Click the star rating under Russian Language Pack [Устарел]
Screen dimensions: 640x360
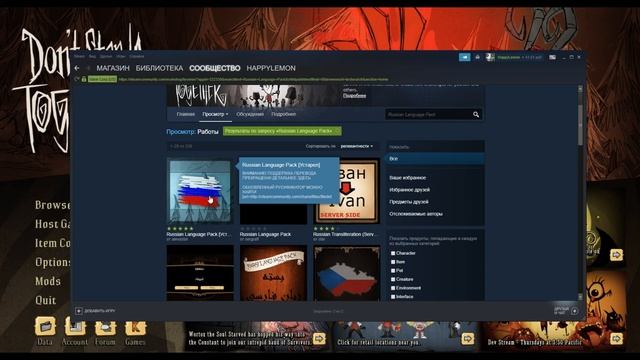180,229
